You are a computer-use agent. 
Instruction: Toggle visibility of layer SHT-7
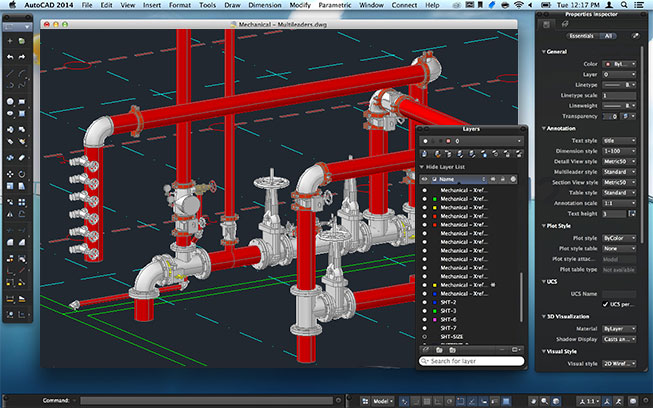424,328
